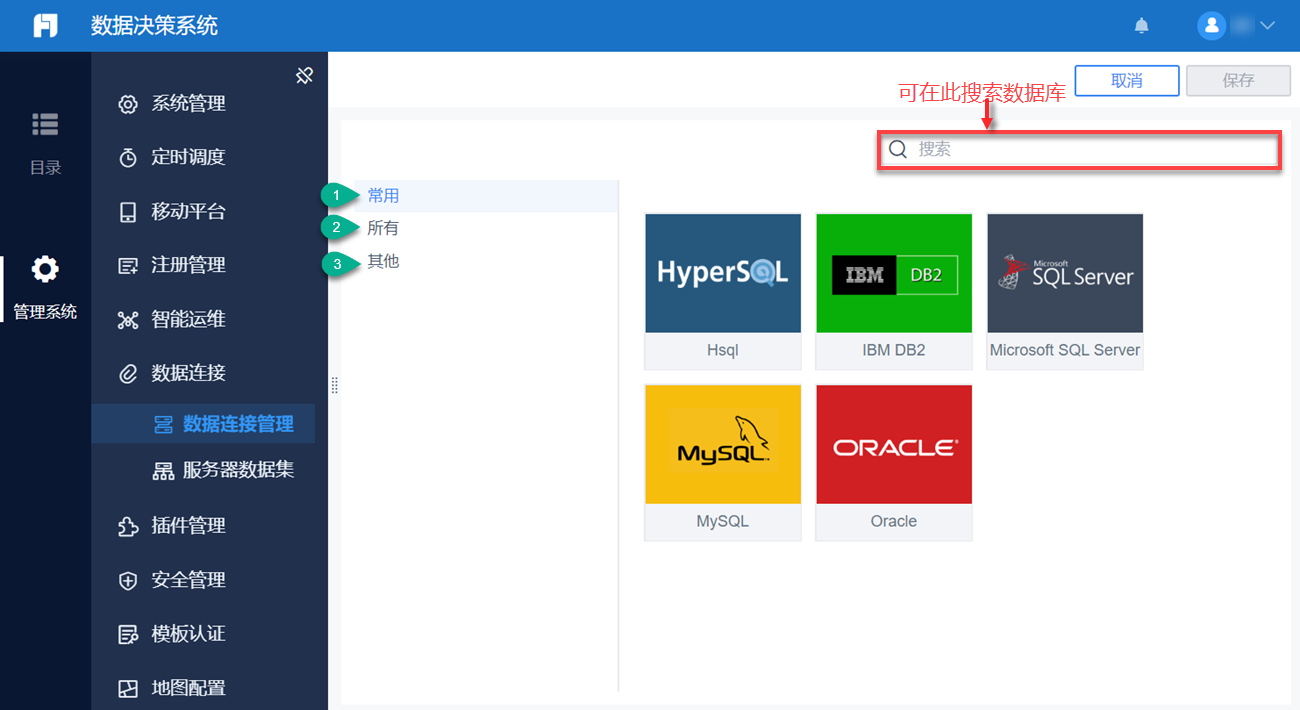The height and width of the screenshot is (710, 1300).
Task: Unpin the menu with the pin icon
Action: (306, 75)
